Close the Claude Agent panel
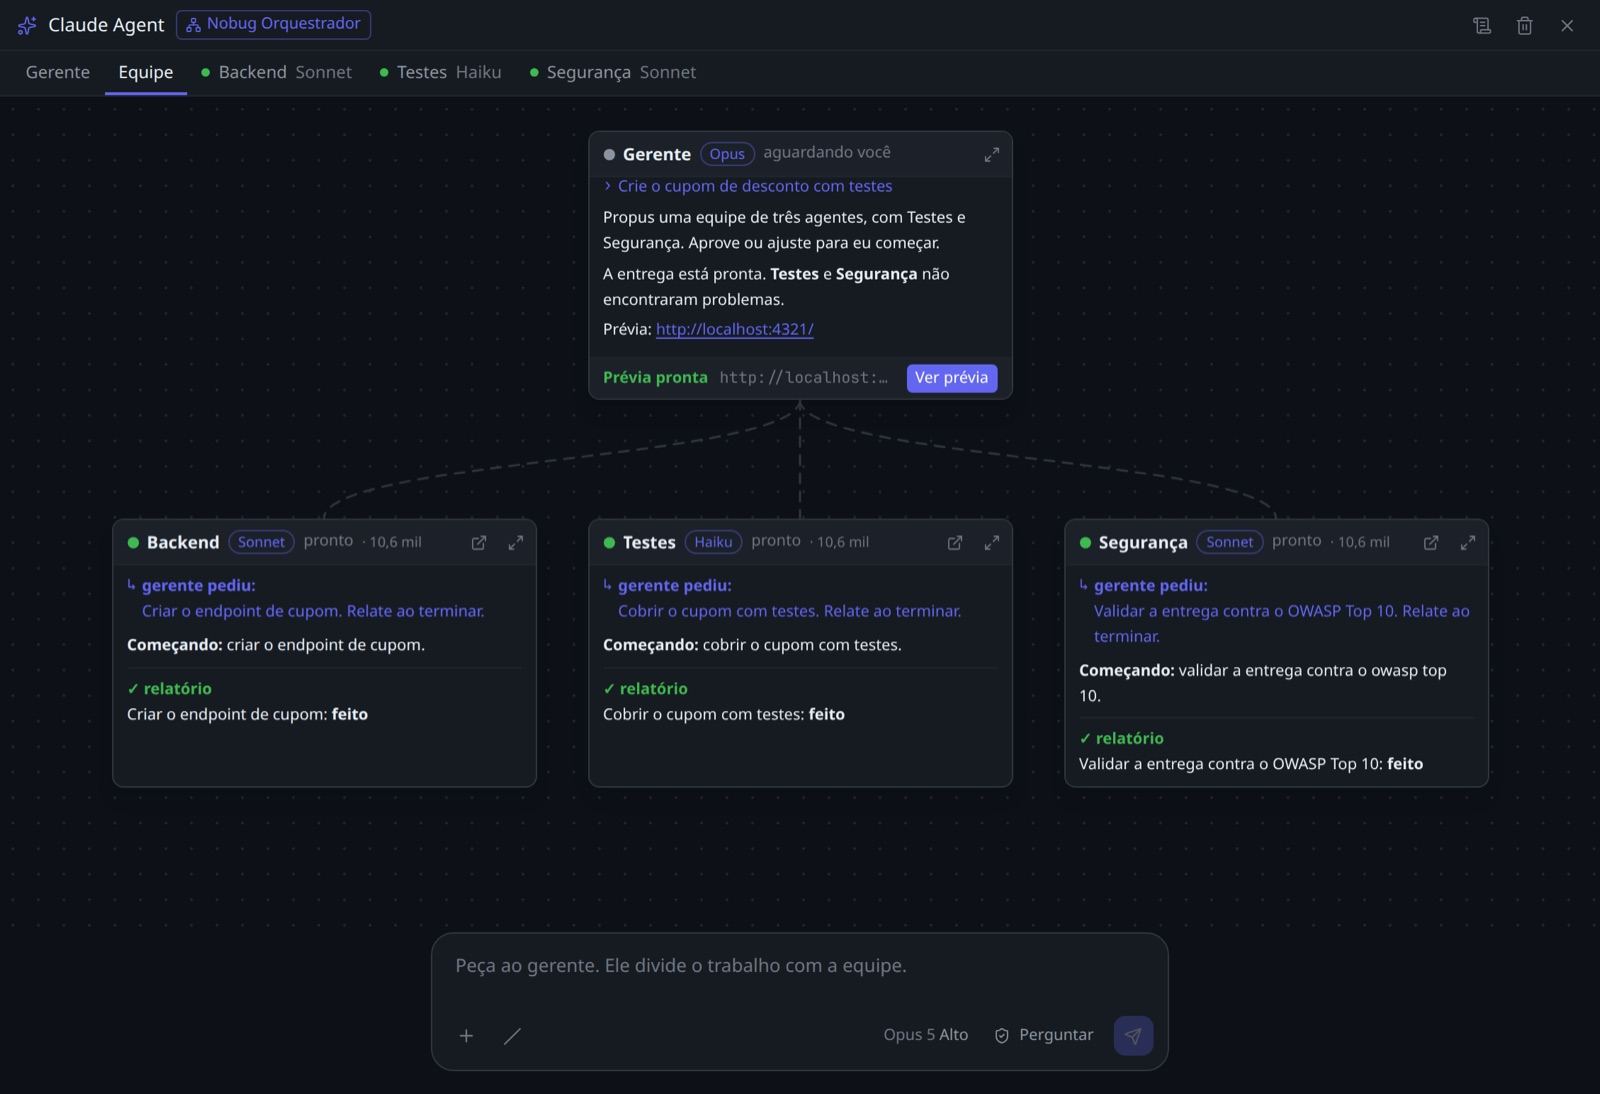Viewport: 1600px width, 1094px height. [x=1567, y=25]
